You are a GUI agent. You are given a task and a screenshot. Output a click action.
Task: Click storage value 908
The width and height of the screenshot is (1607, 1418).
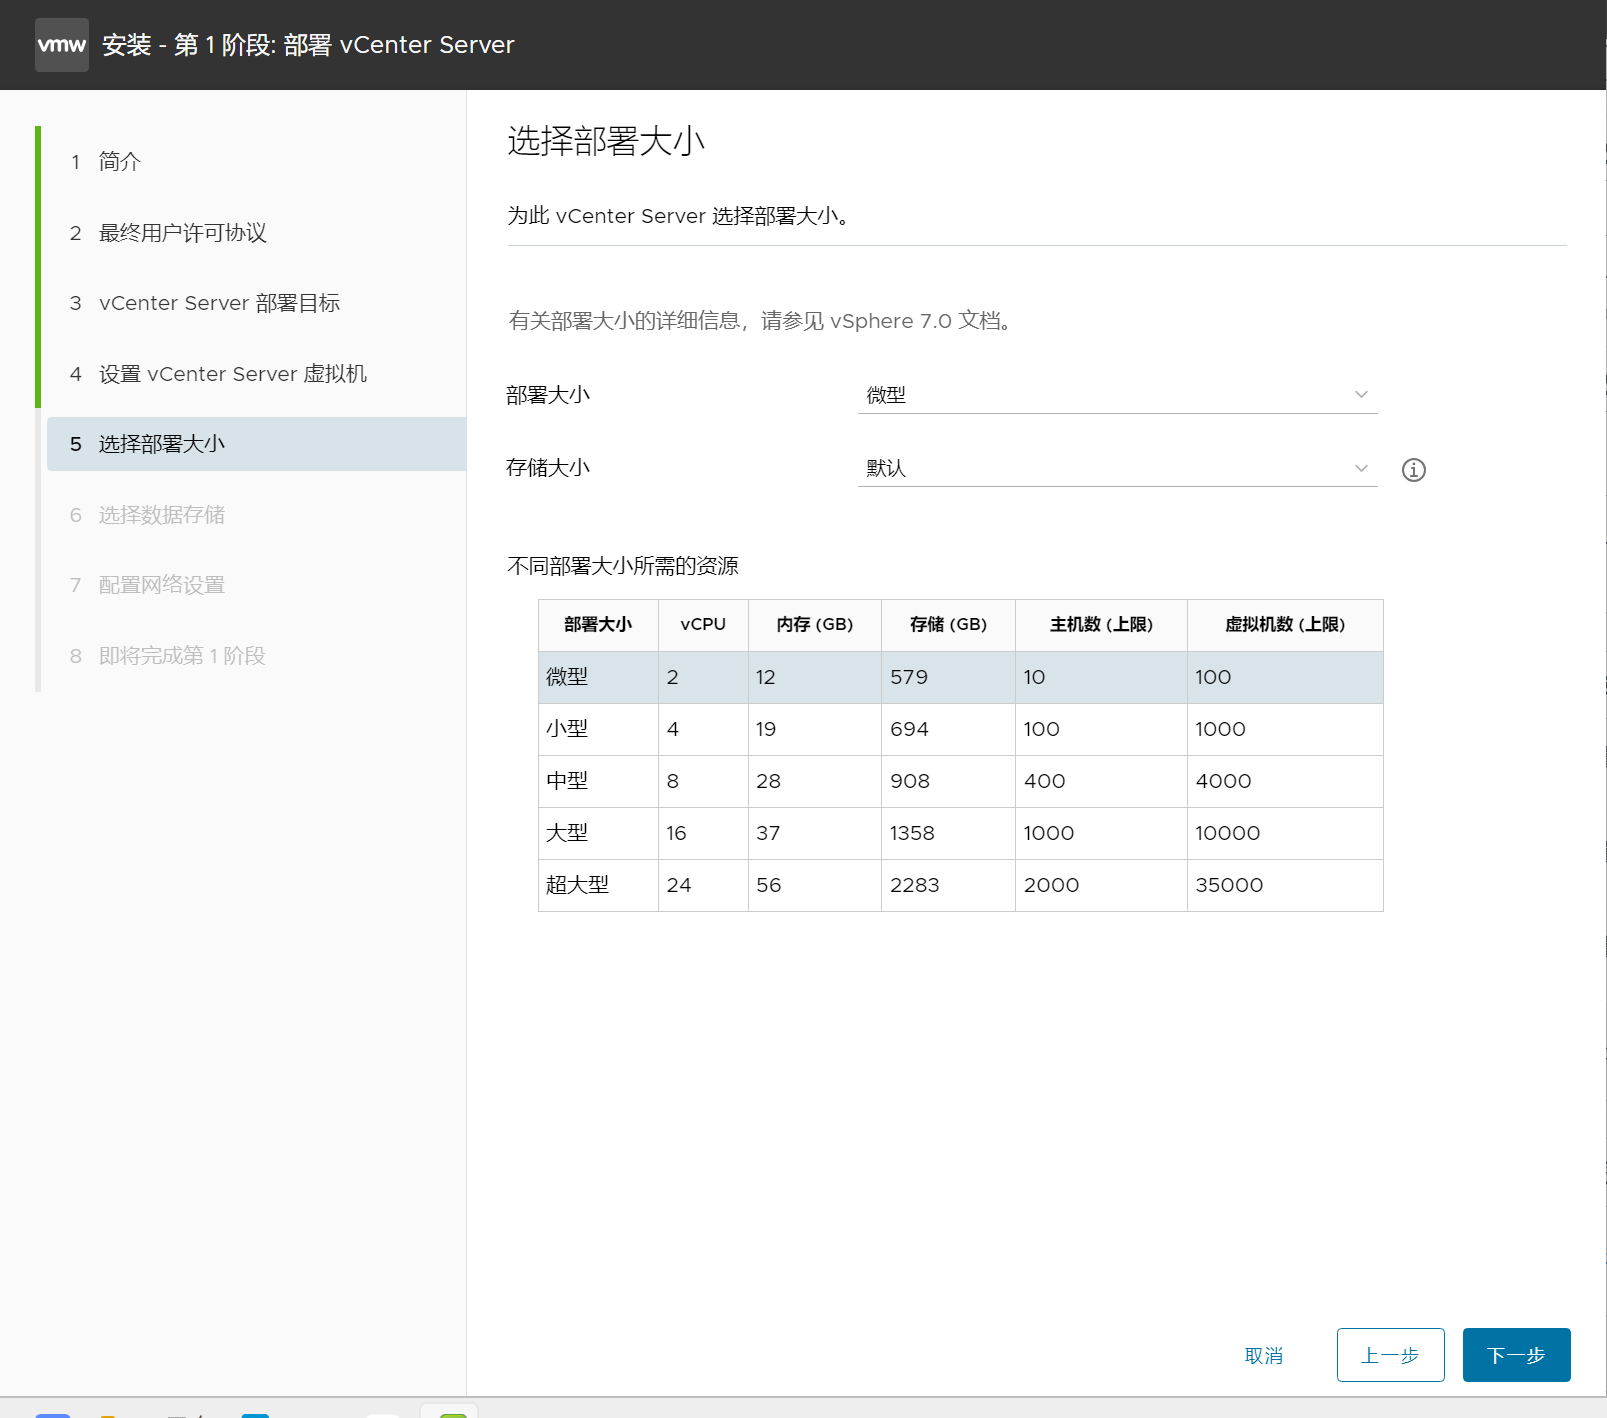click(910, 781)
